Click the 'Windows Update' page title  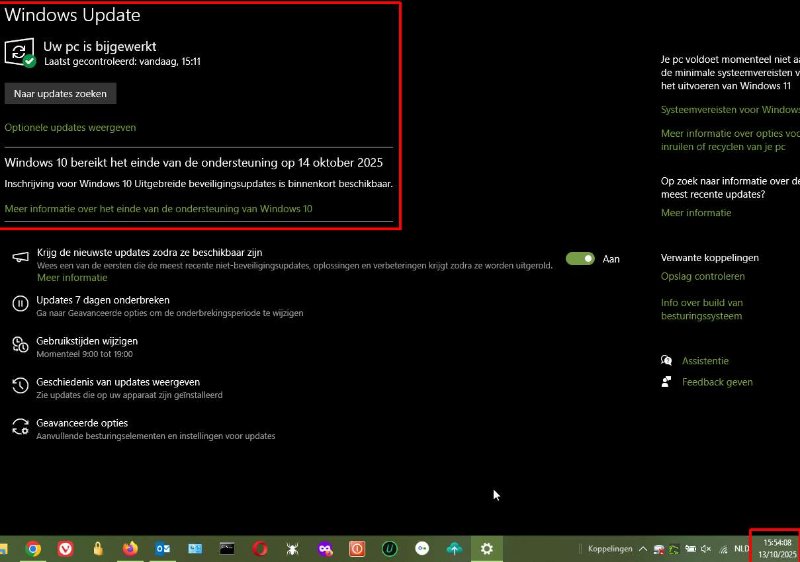(72, 15)
